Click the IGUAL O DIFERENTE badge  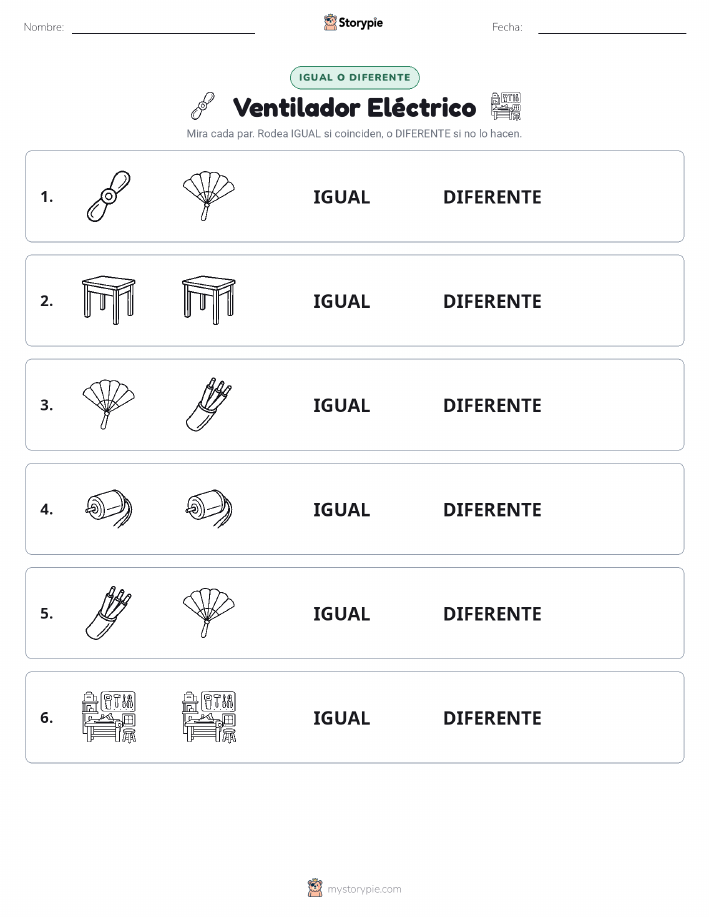(x=354, y=77)
